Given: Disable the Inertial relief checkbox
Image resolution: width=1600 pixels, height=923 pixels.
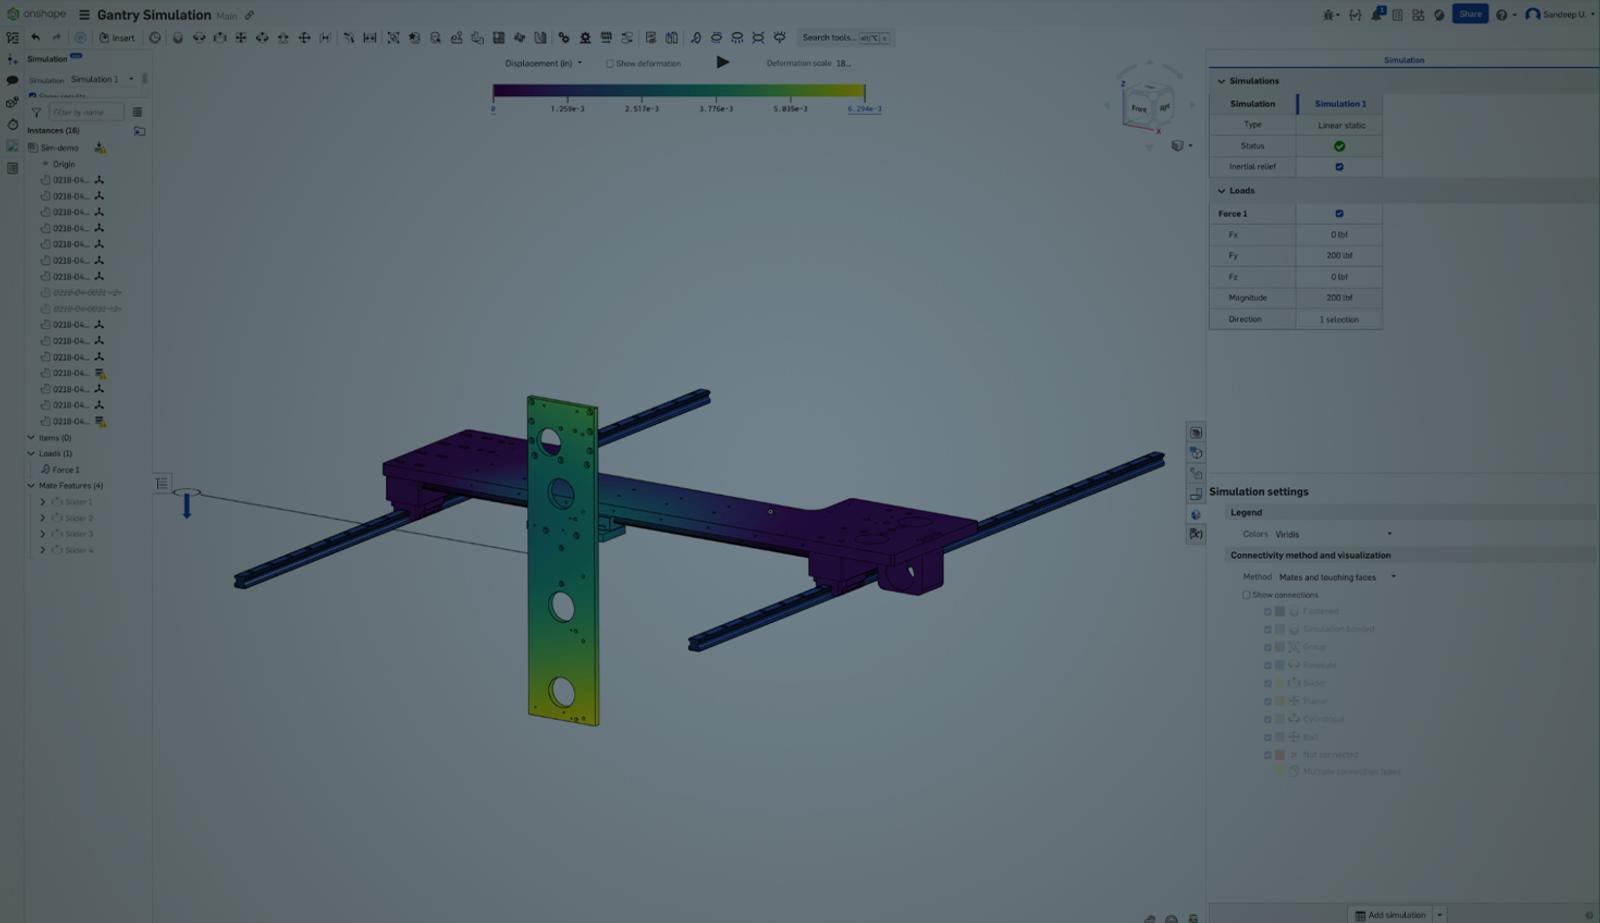Looking at the screenshot, I should coord(1340,166).
